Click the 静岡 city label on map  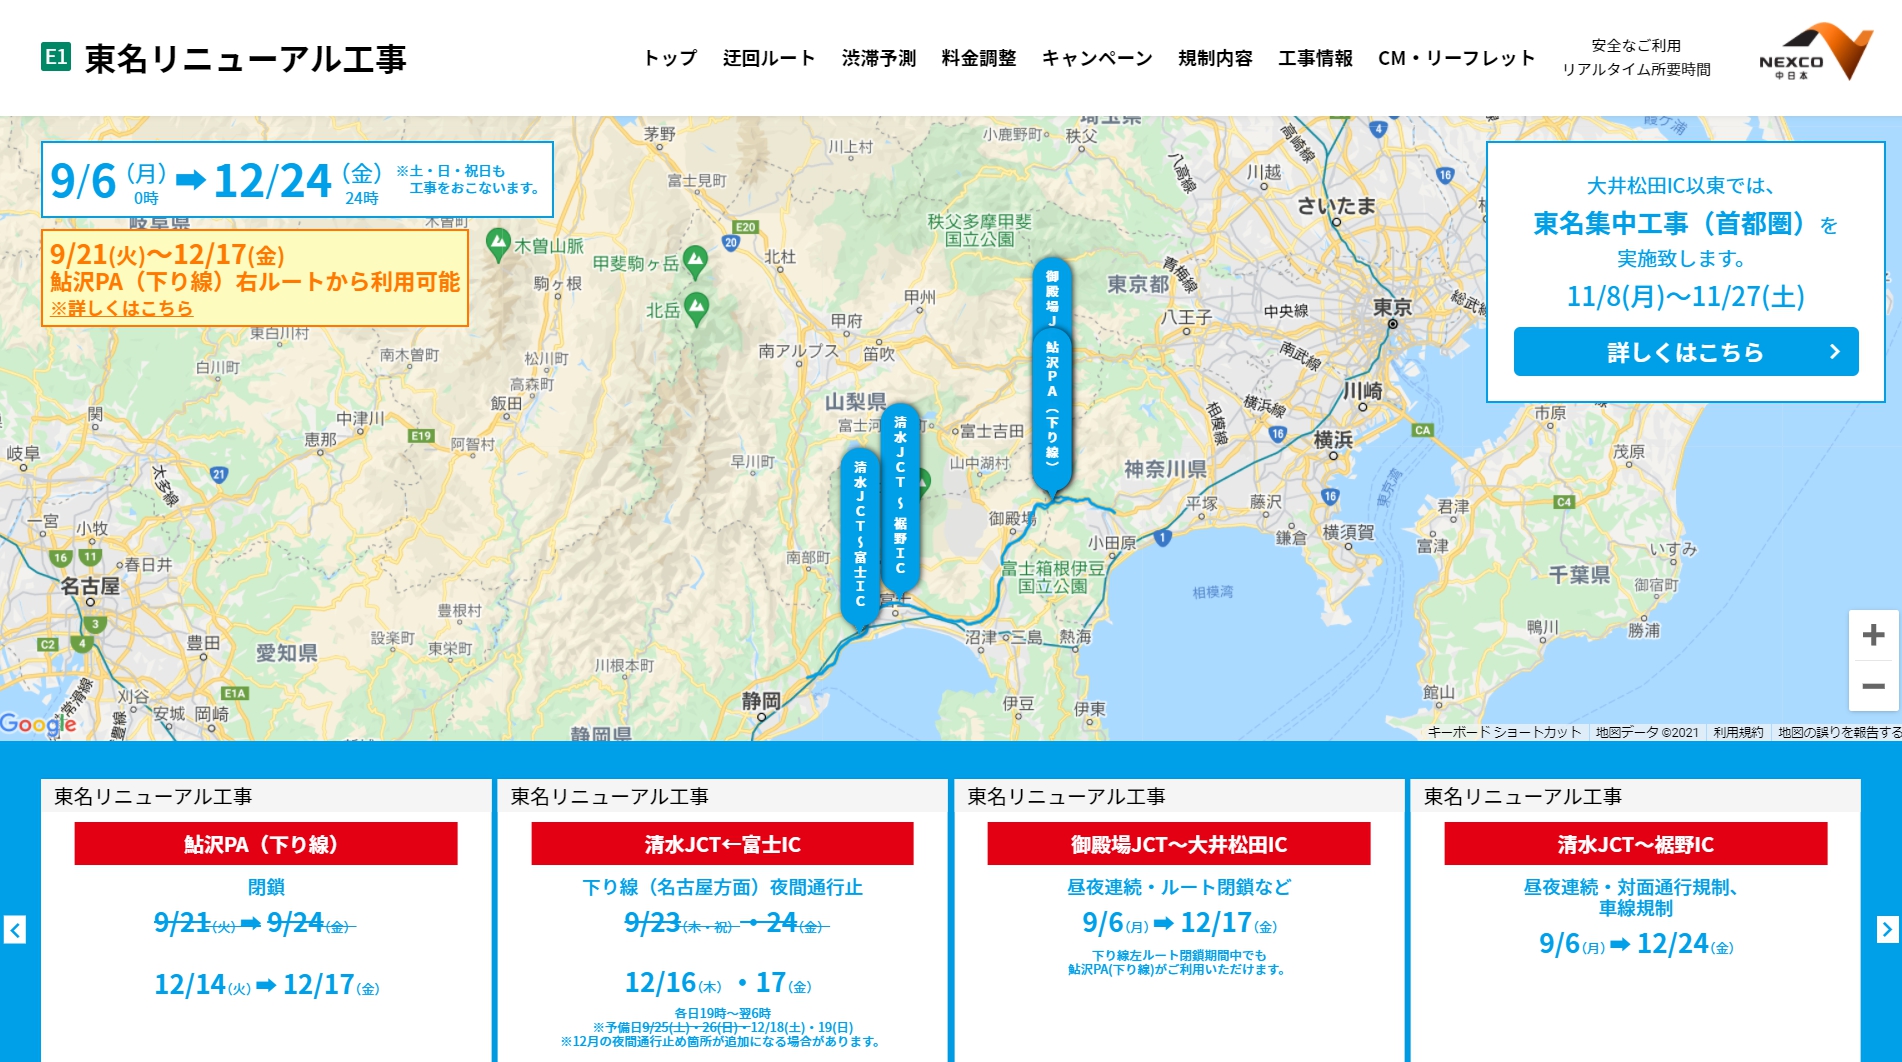pyautogui.click(x=761, y=701)
